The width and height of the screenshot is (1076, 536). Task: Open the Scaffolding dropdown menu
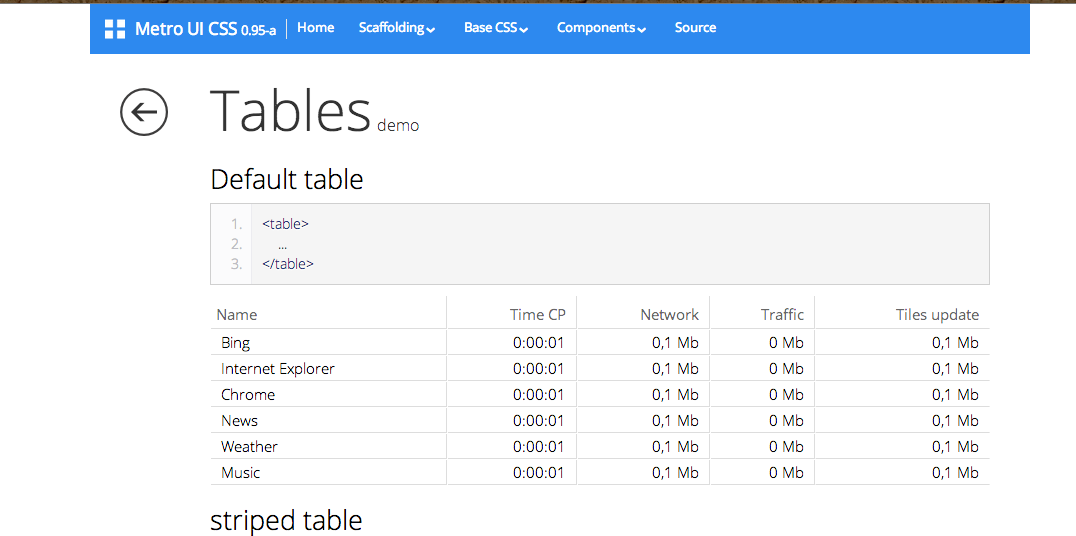pos(397,28)
